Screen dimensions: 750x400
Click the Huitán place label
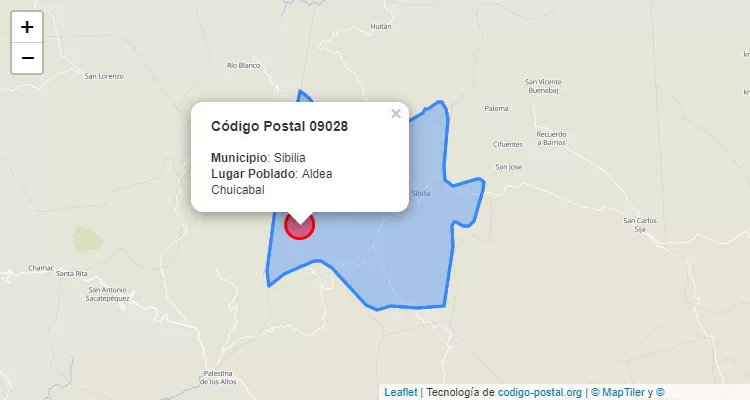click(381, 27)
